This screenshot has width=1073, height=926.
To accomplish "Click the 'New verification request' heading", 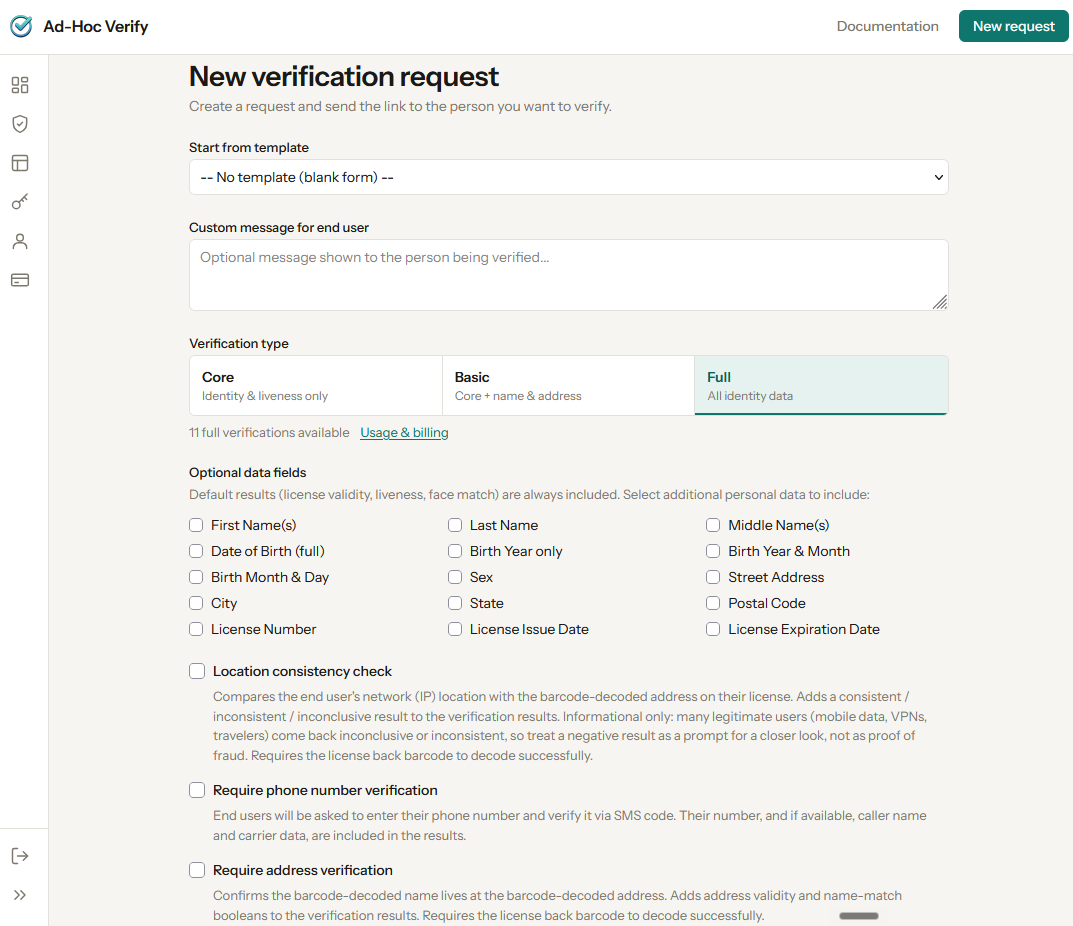I will click(x=344, y=77).
